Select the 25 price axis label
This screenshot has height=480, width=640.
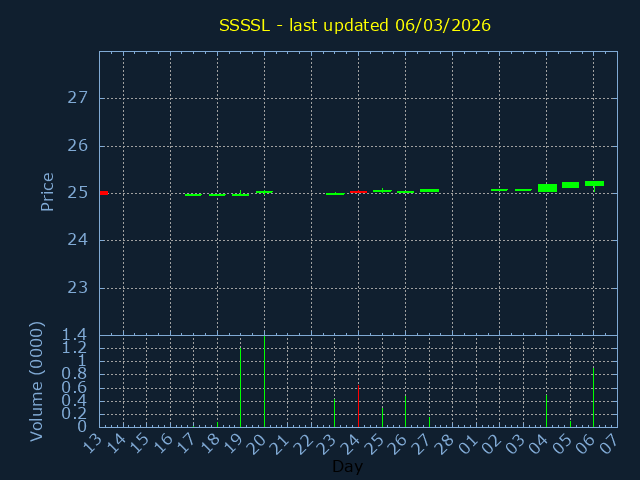point(77,193)
